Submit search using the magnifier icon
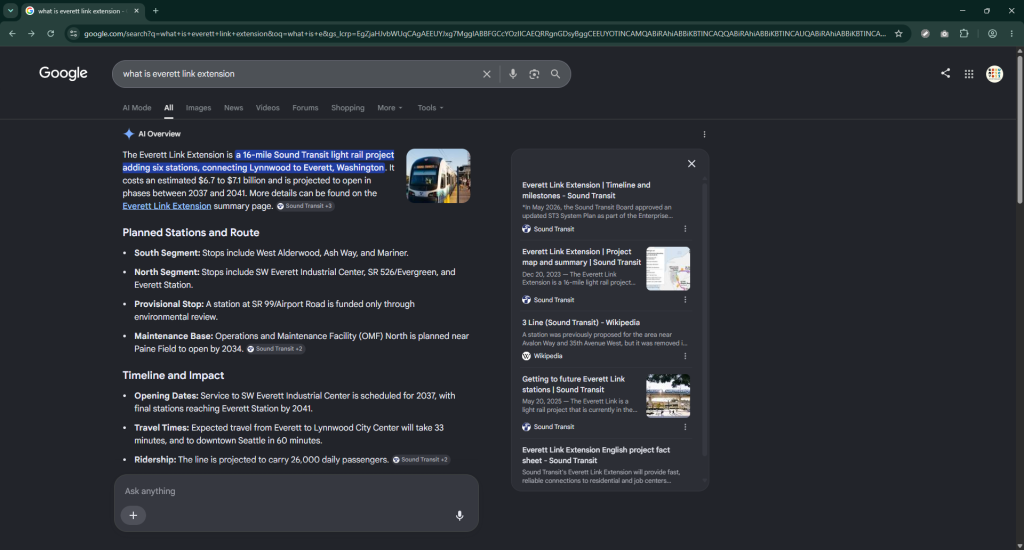Screen dimensions: 1024x550 coord(555,74)
